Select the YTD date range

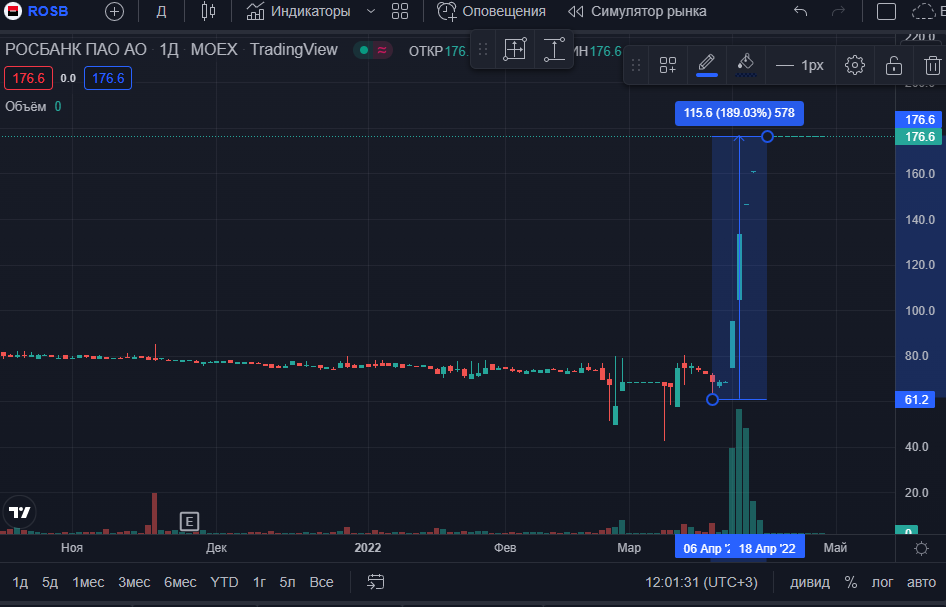click(x=224, y=582)
